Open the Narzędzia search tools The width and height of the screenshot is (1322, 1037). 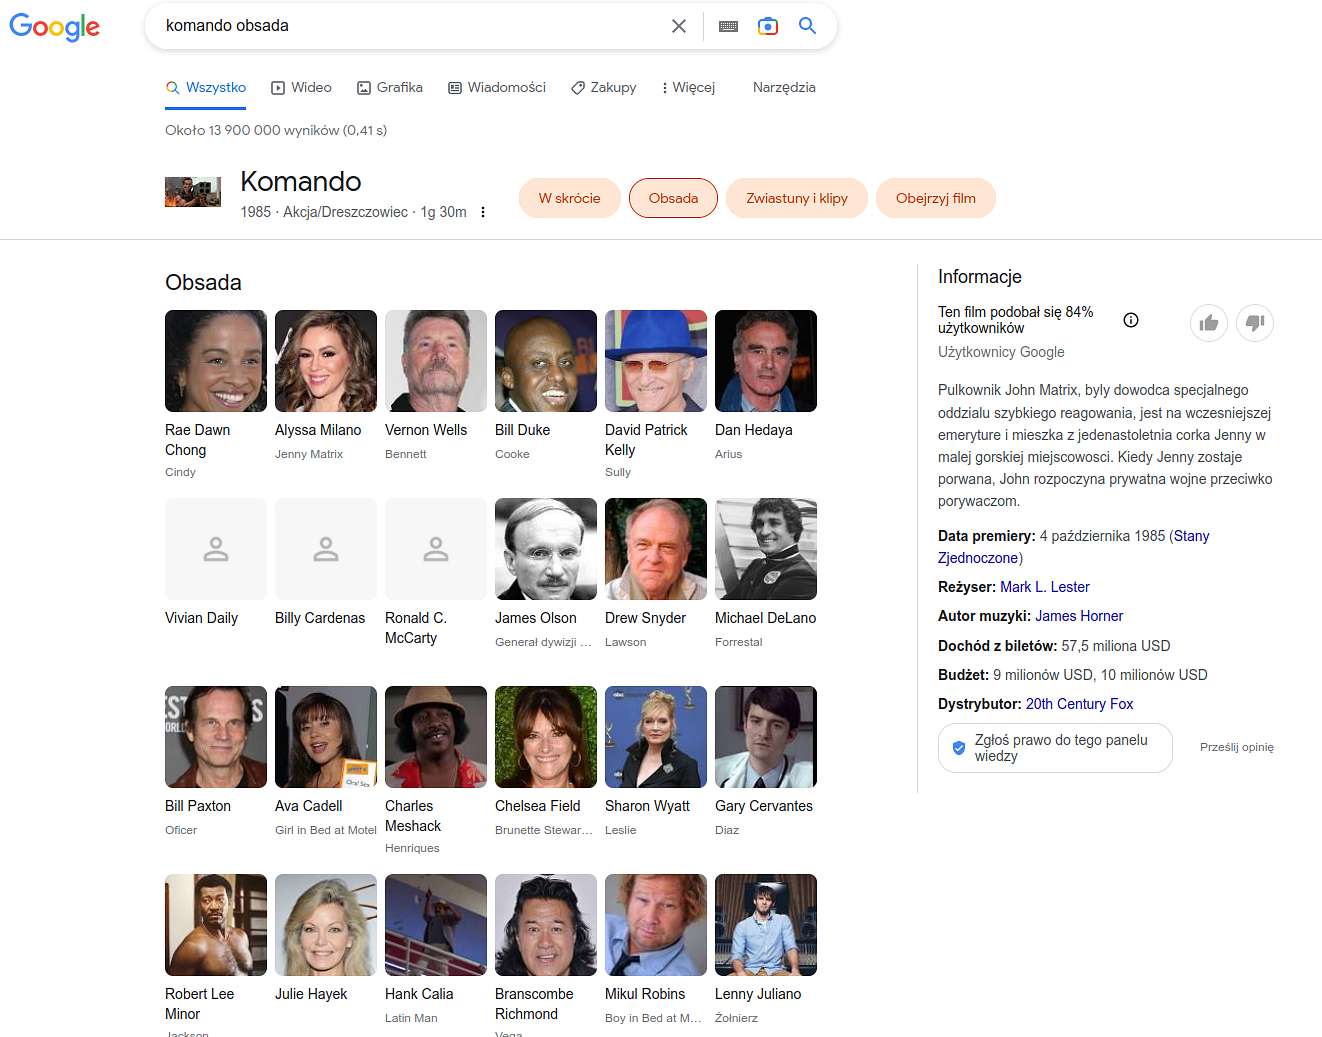(784, 88)
